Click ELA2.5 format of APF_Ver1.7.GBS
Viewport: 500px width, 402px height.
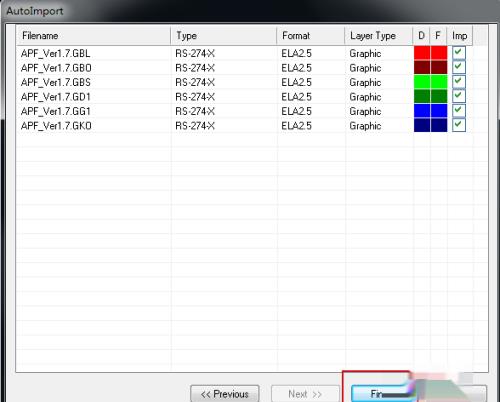[296, 82]
